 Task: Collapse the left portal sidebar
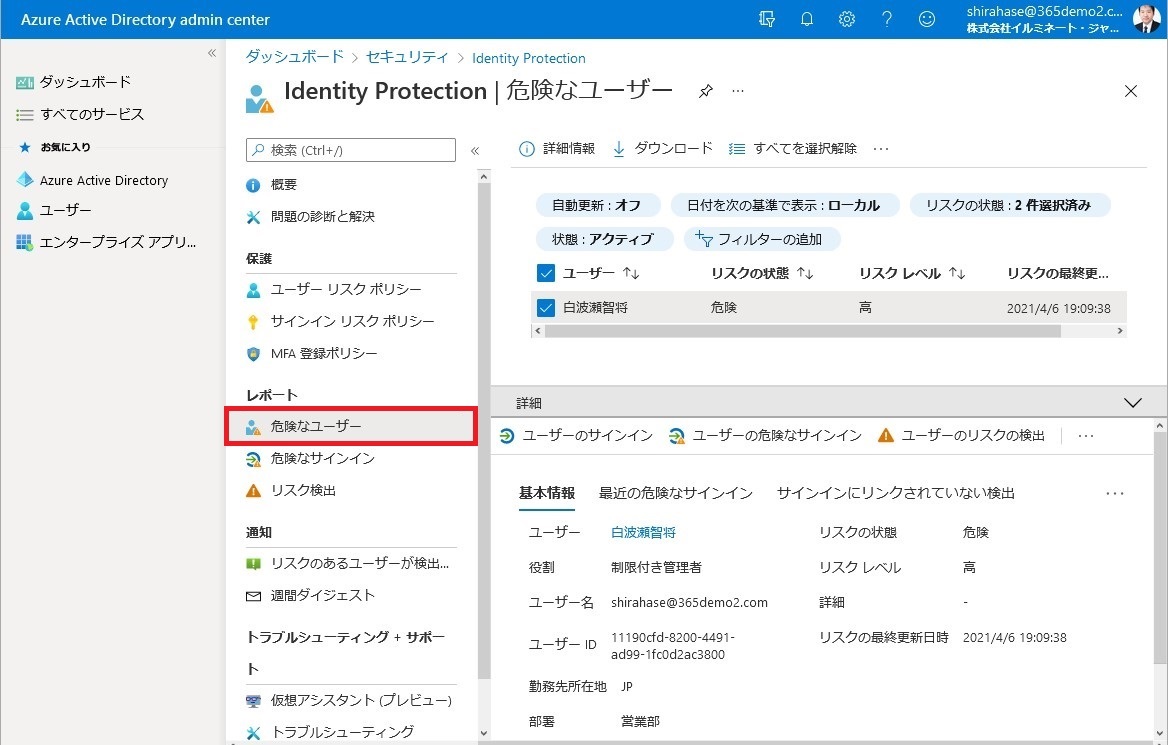(212, 53)
